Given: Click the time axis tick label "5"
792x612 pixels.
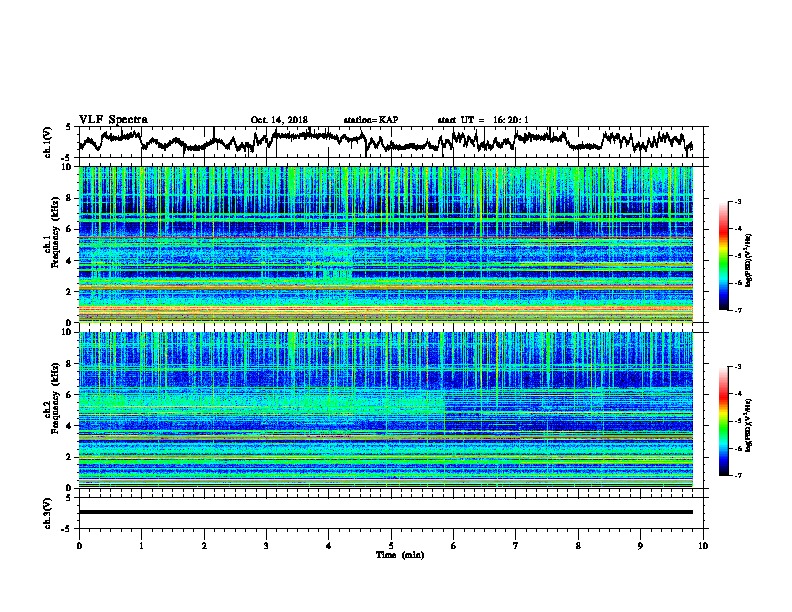Looking at the screenshot, I should click(391, 546).
